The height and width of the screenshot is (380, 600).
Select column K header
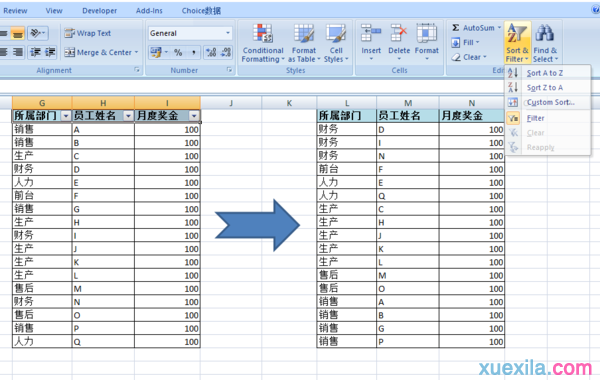click(289, 103)
